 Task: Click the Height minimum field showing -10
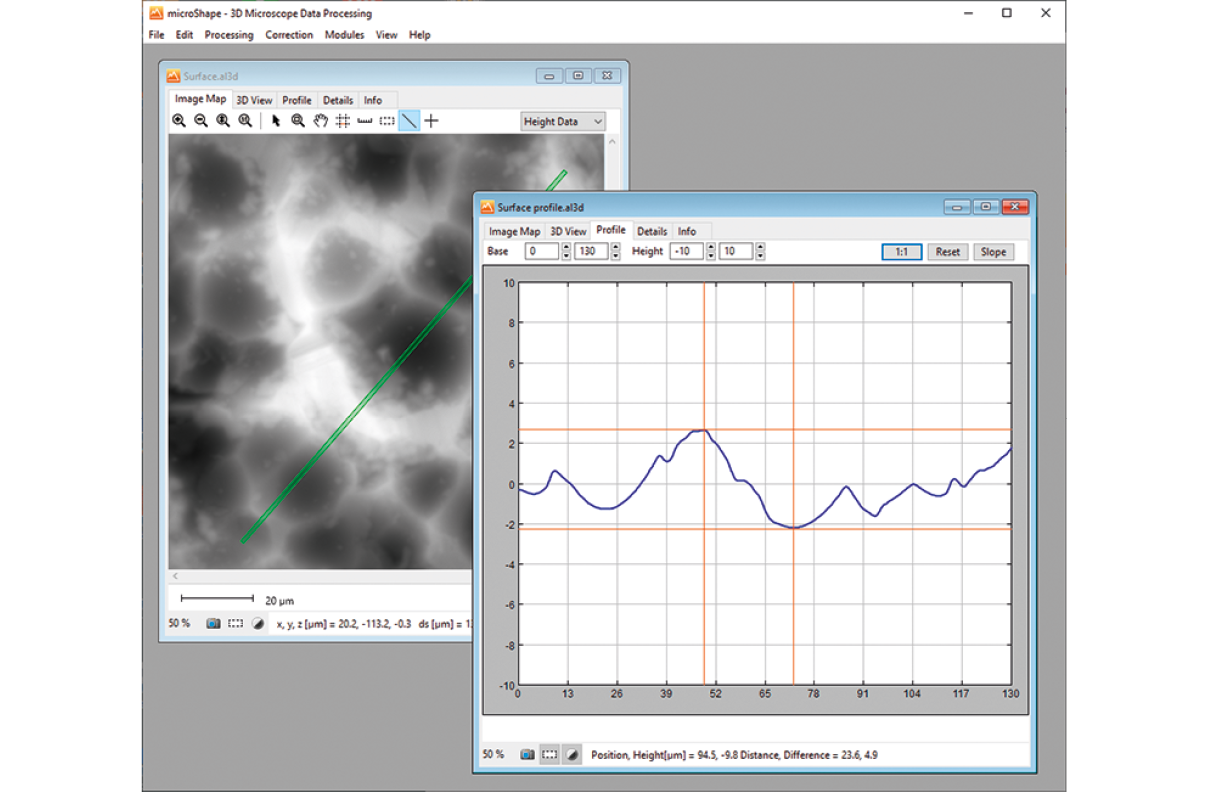686,252
